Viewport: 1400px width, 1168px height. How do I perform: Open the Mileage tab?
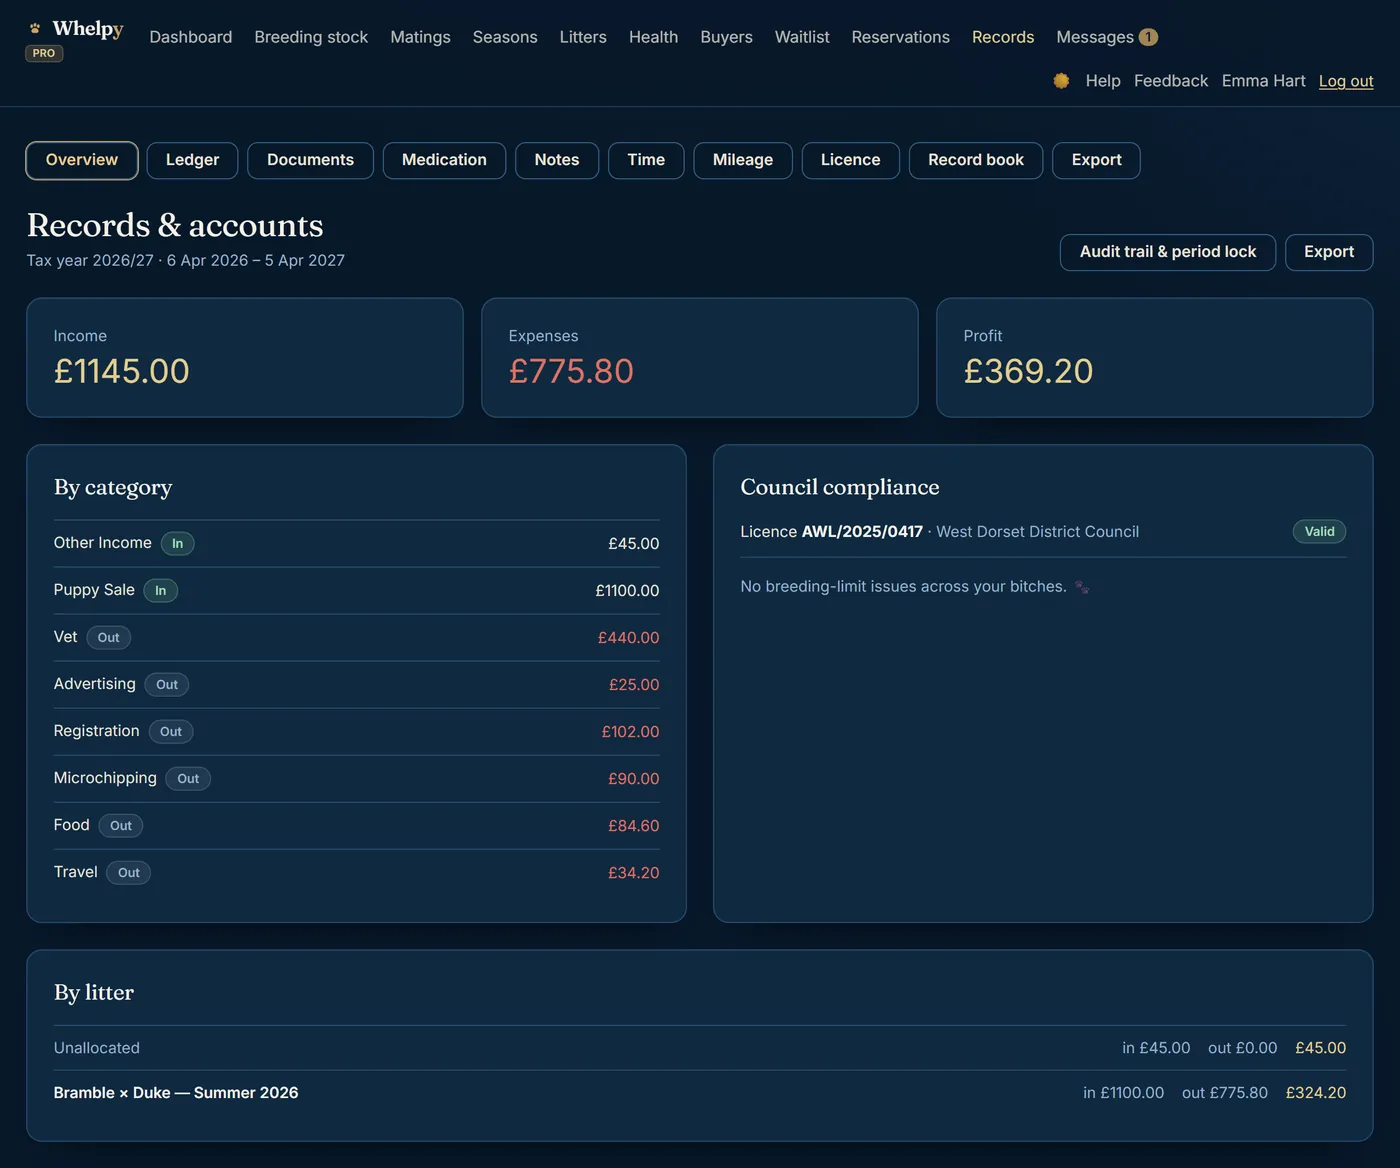[743, 160]
